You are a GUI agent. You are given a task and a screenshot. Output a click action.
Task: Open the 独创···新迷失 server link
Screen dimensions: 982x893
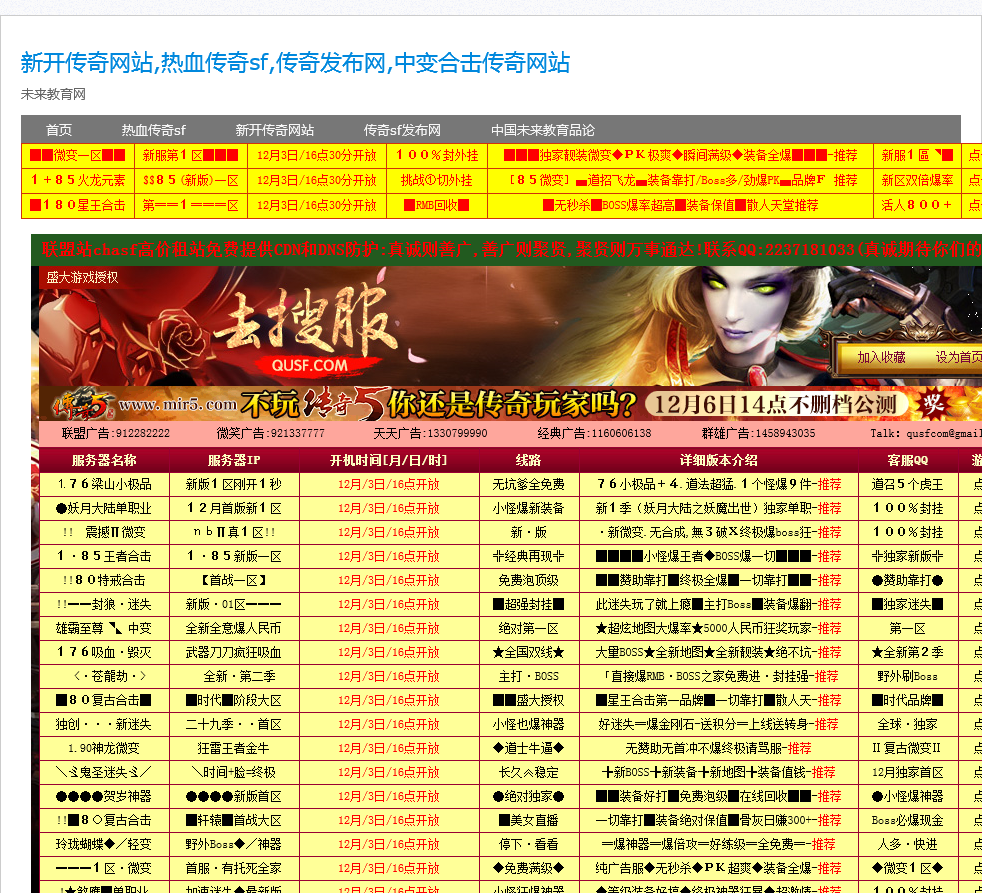pyautogui.click(x=104, y=725)
